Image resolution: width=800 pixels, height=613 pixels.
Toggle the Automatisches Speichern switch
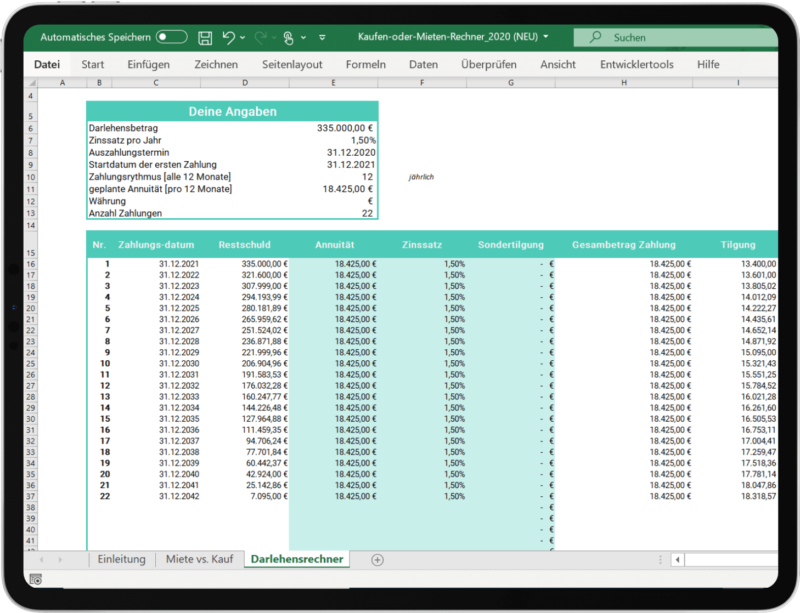coord(171,38)
